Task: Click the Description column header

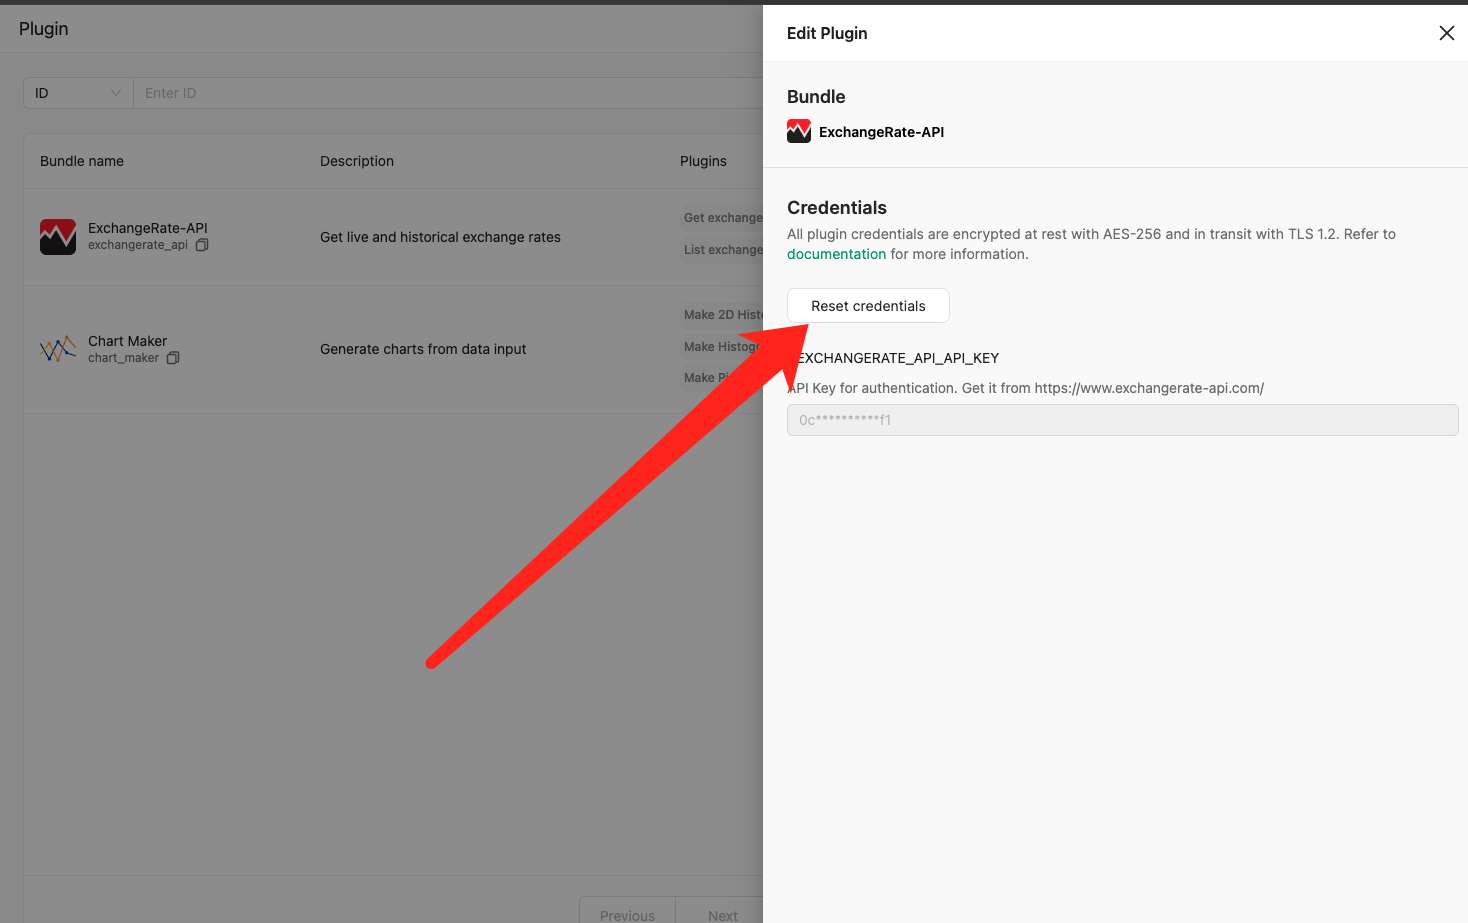Action: tap(357, 161)
